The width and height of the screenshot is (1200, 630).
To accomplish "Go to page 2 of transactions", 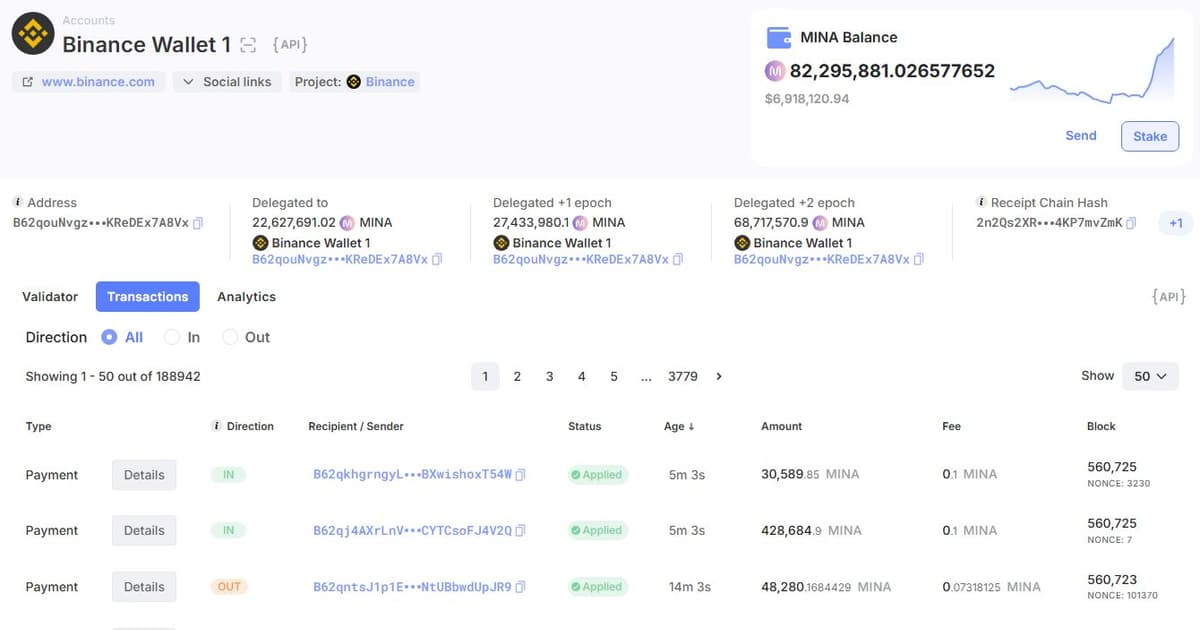I will pyautogui.click(x=517, y=376).
